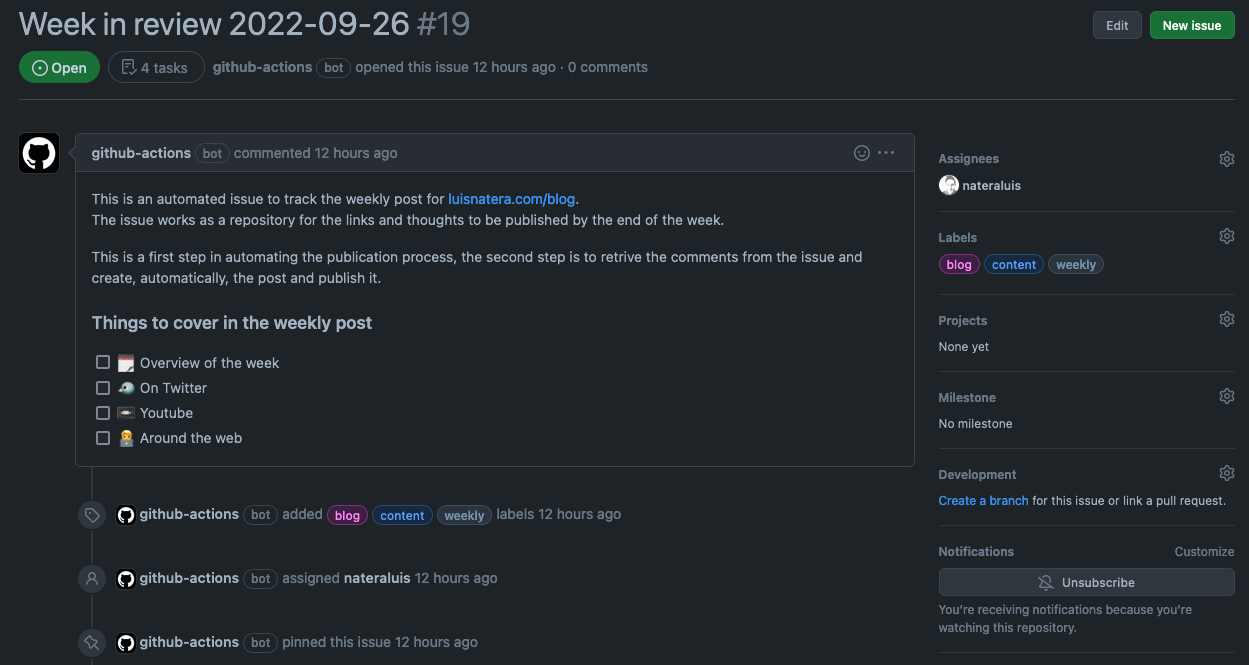This screenshot has width=1249, height=665.
Task: Click the nateraluis assignee name in sidebar
Action: pos(991,185)
